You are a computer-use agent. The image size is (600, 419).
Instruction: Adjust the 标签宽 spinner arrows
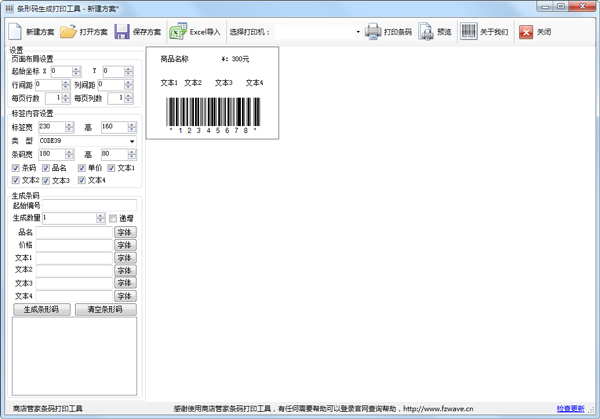[x=69, y=127]
